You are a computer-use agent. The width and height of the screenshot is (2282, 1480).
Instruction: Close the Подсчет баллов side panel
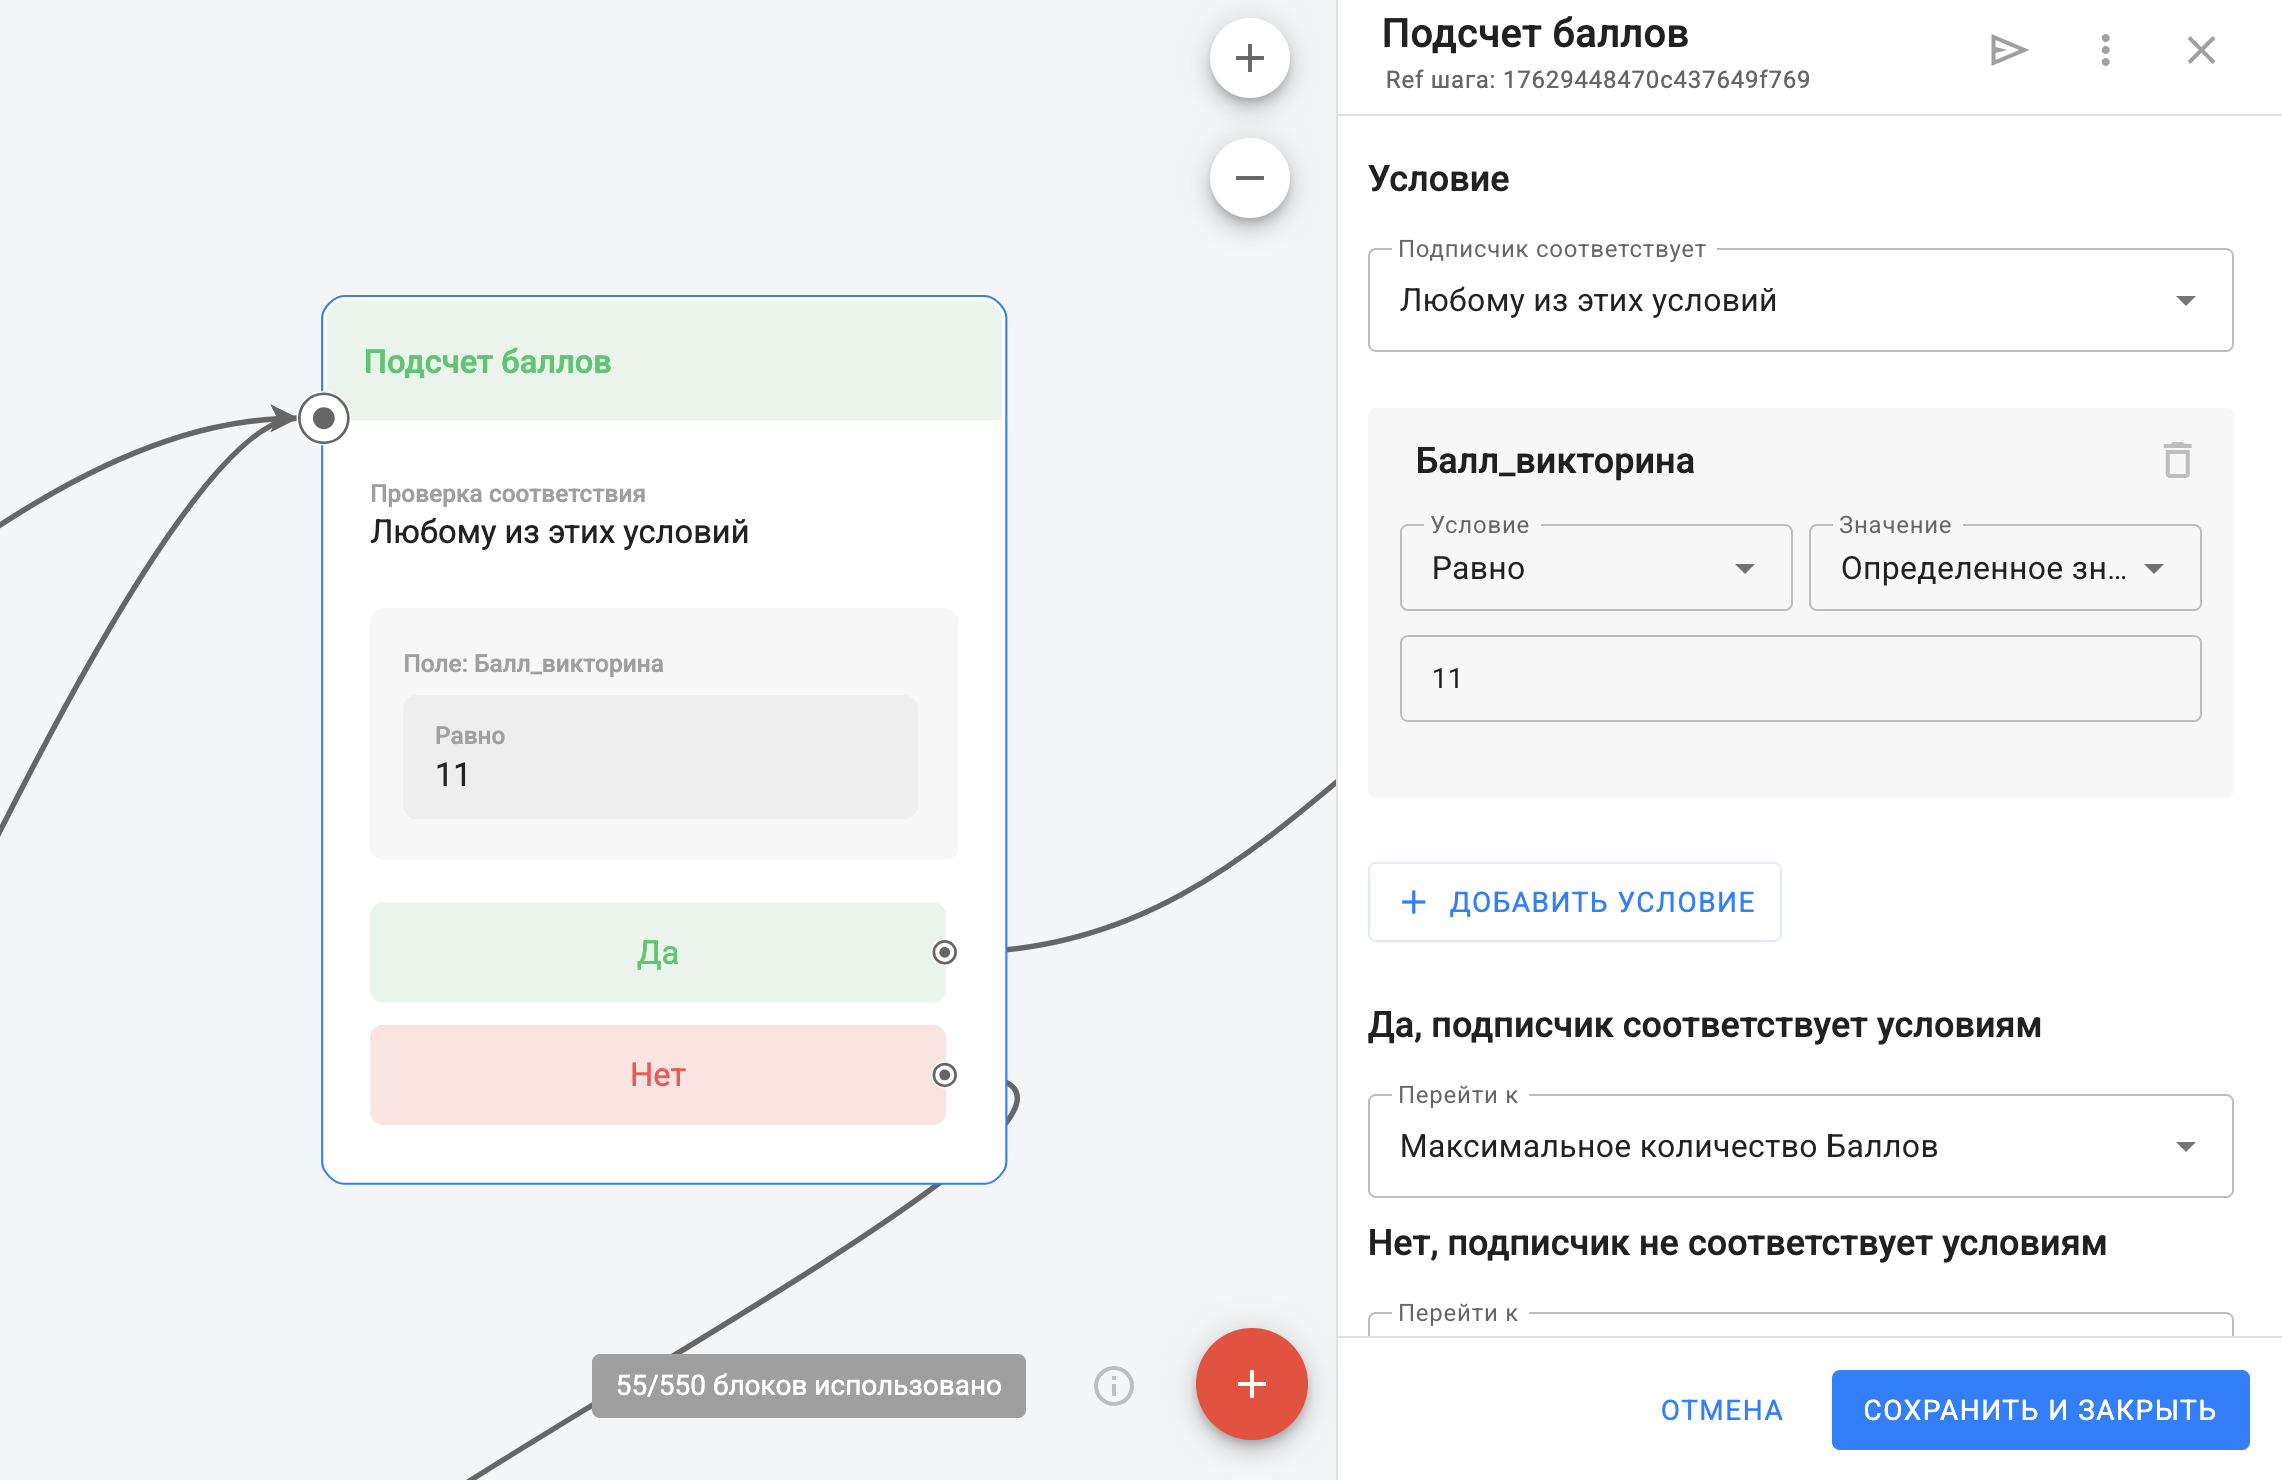2201,50
